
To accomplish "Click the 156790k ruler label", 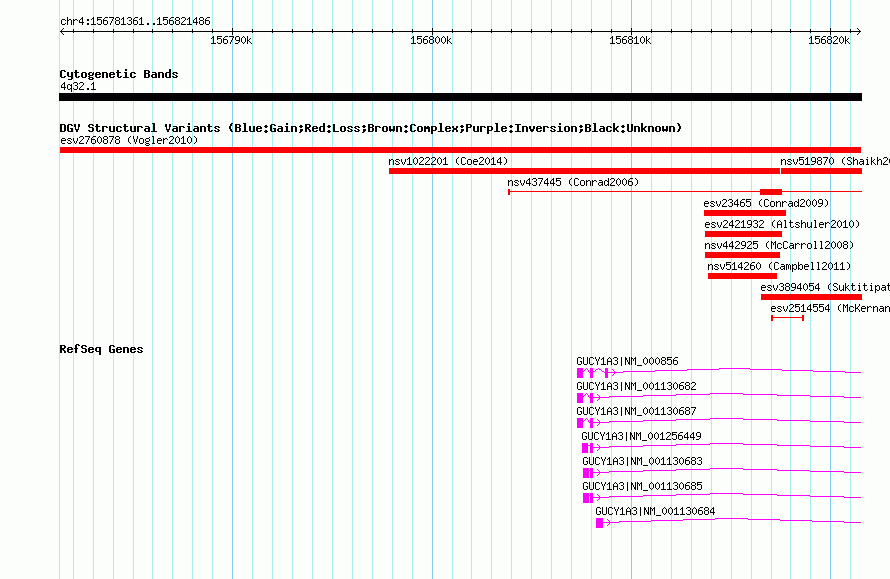I will coord(231,40).
